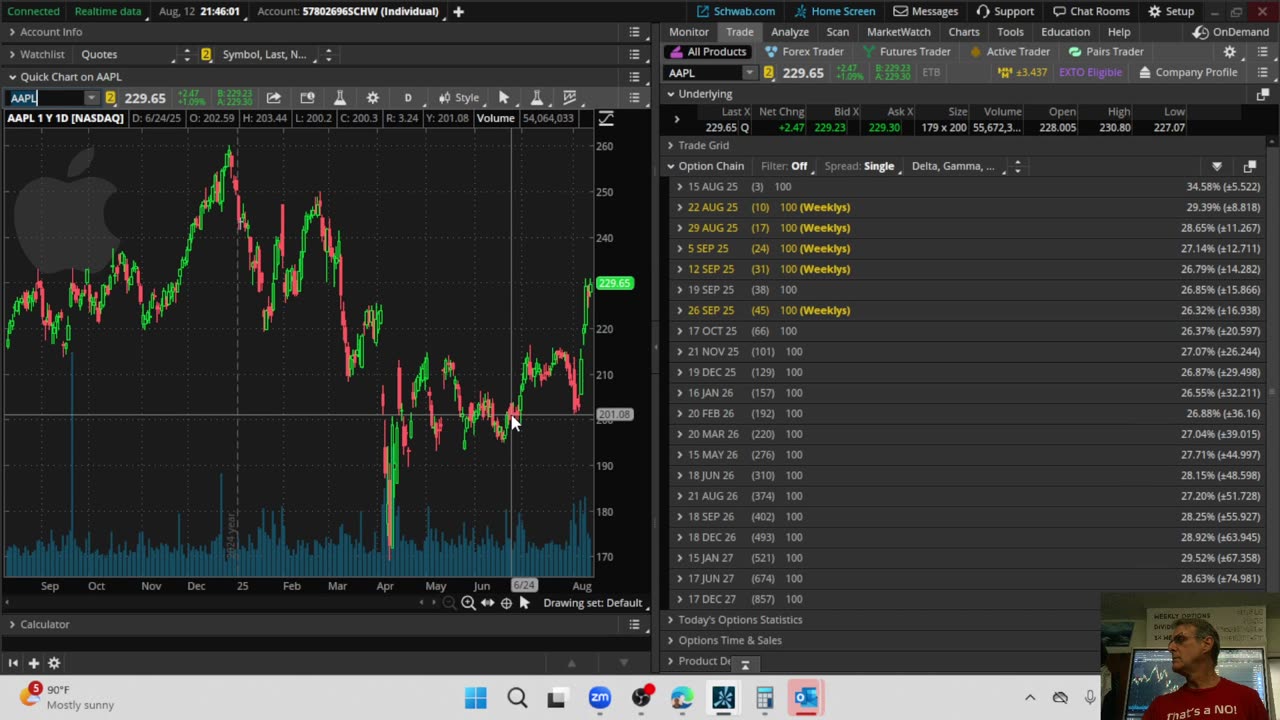The width and height of the screenshot is (1280, 720).
Task: Open Microsoft Edge from the taskbar
Action: [682, 698]
